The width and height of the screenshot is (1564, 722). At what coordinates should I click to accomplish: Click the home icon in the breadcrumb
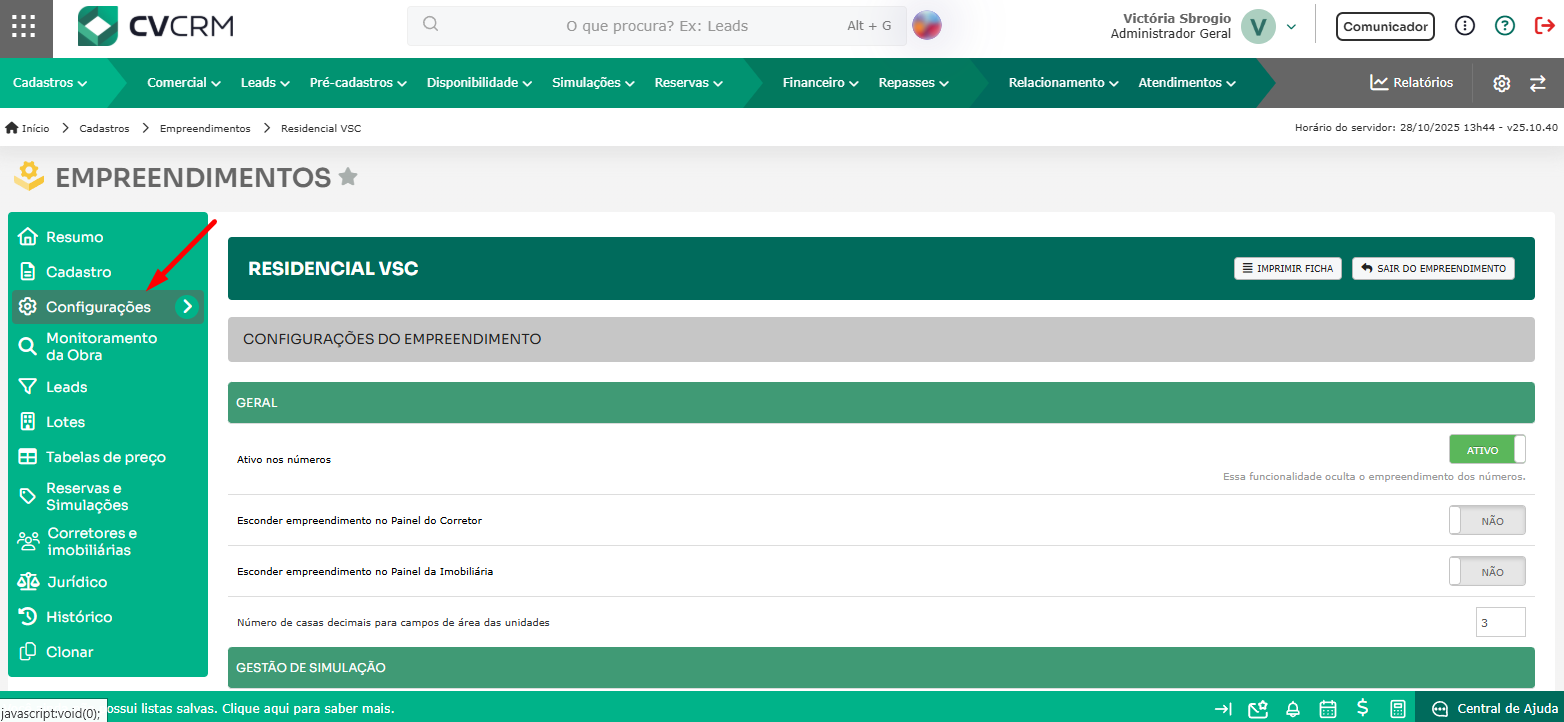12,128
